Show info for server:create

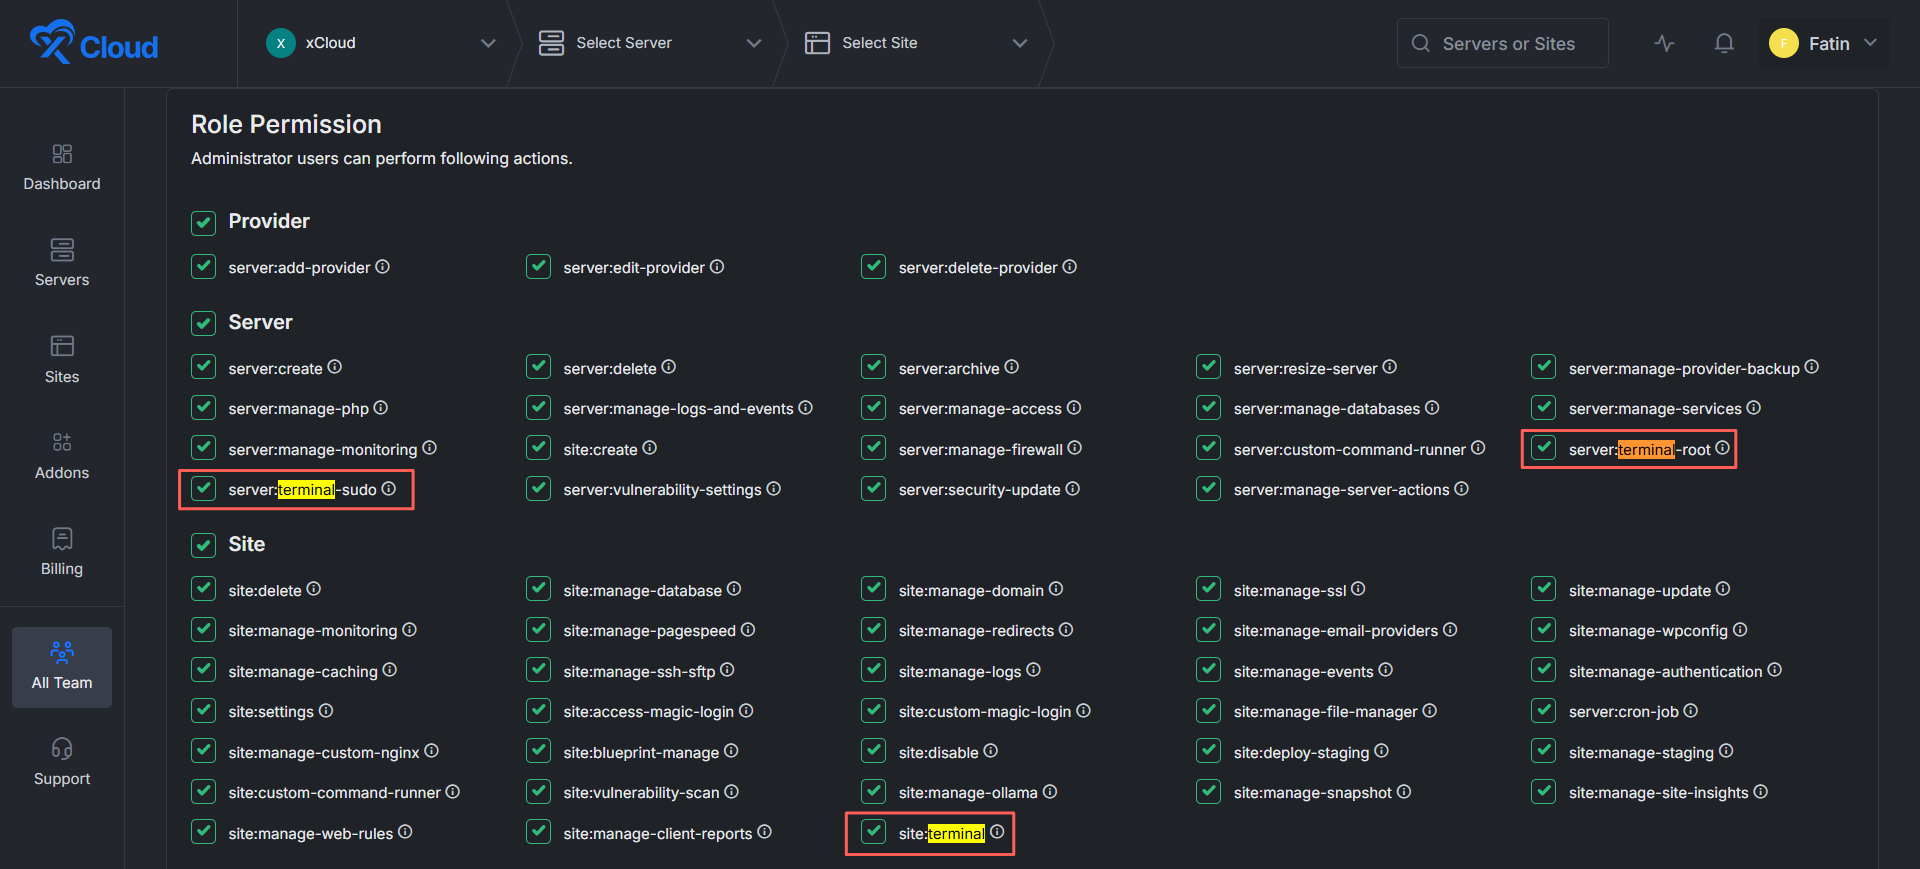[334, 367]
